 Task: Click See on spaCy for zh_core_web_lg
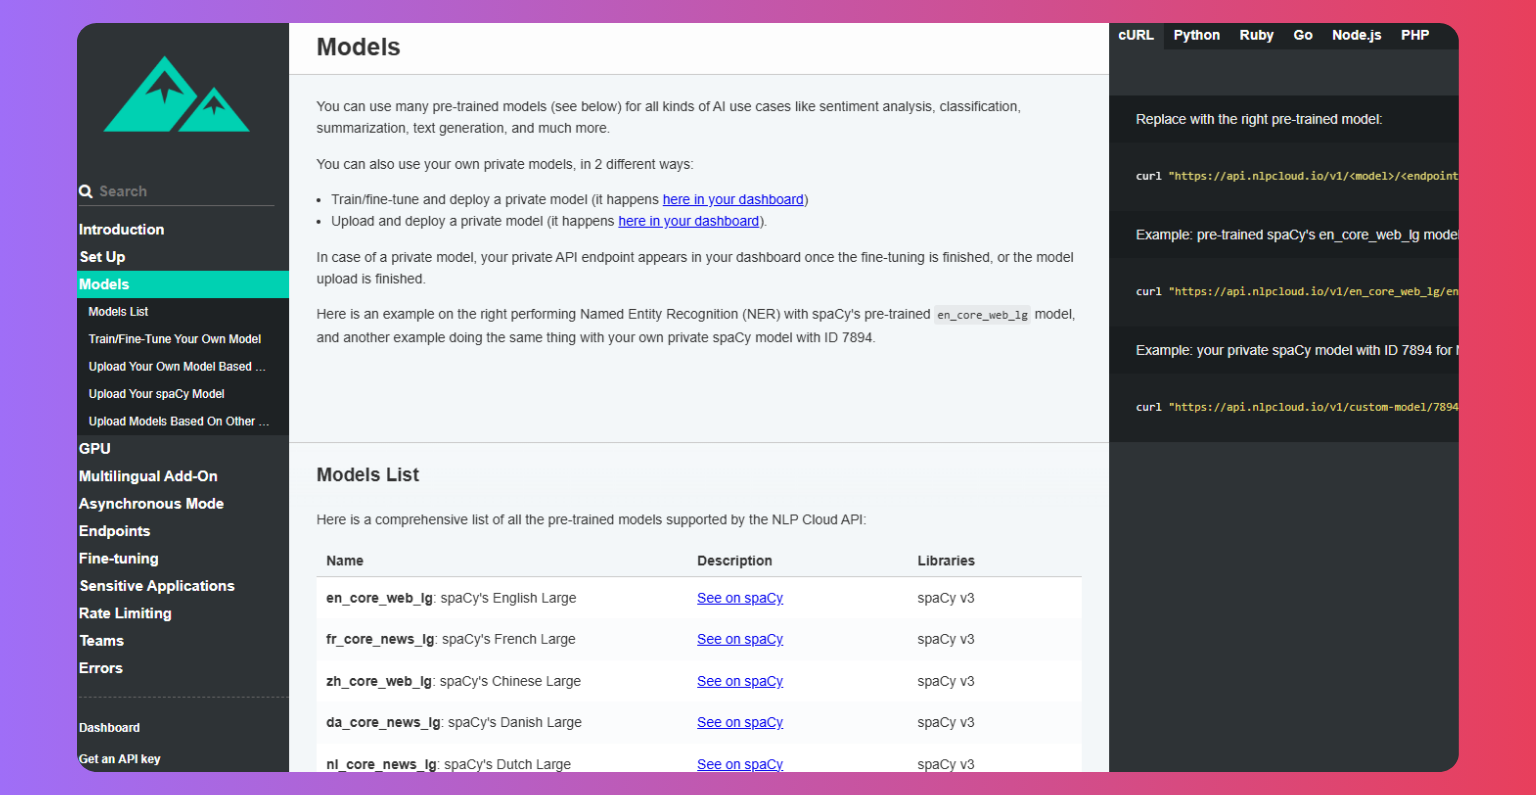(x=740, y=681)
